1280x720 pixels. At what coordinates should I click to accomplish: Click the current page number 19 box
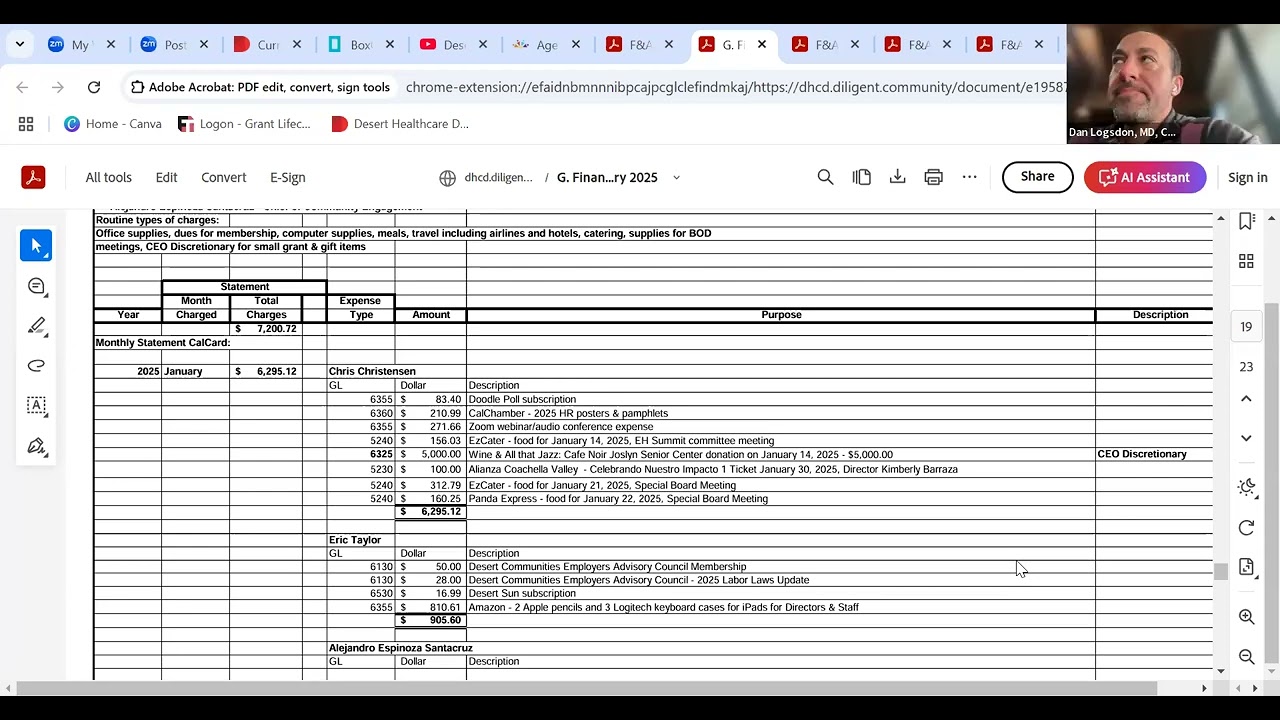[x=1246, y=327]
